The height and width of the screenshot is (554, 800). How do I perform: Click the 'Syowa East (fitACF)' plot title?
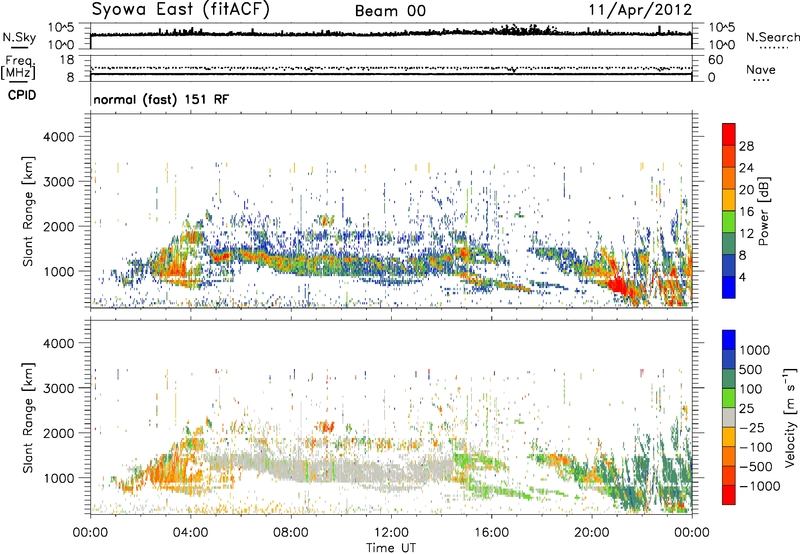(181, 9)
